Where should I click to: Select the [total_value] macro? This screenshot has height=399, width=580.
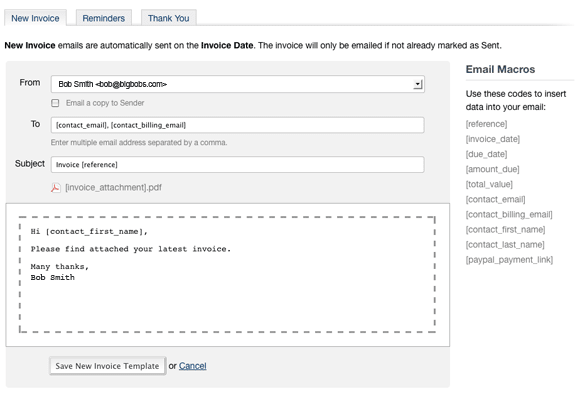[489, 184]
